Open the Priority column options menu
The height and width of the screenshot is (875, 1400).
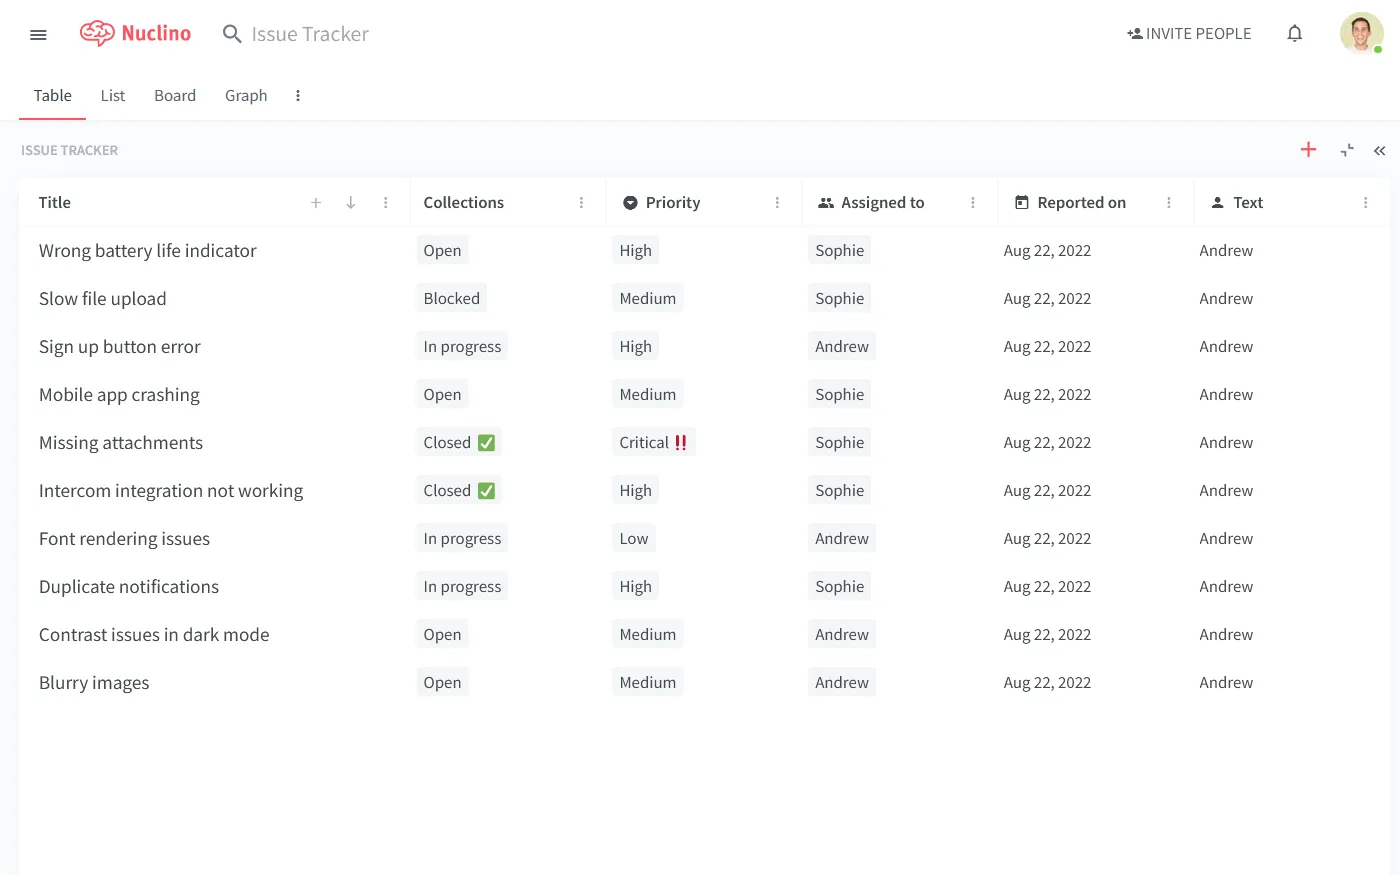(x=777, y=202)
